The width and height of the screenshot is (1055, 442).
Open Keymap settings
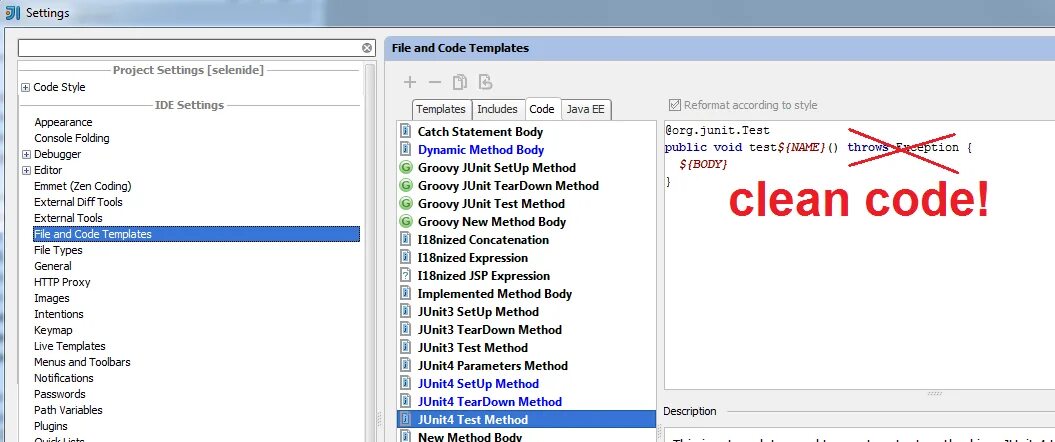tap(53, 330)
